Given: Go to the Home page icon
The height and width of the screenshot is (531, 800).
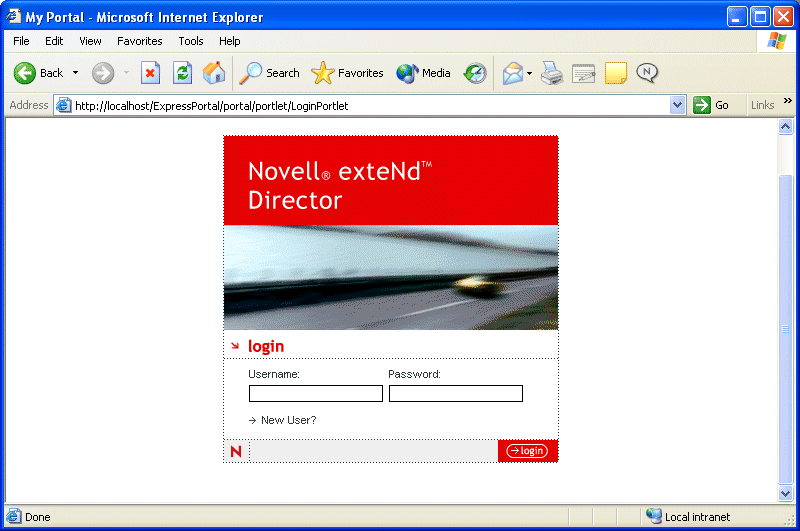Looking at the screenshot, I should pos(214,73).
